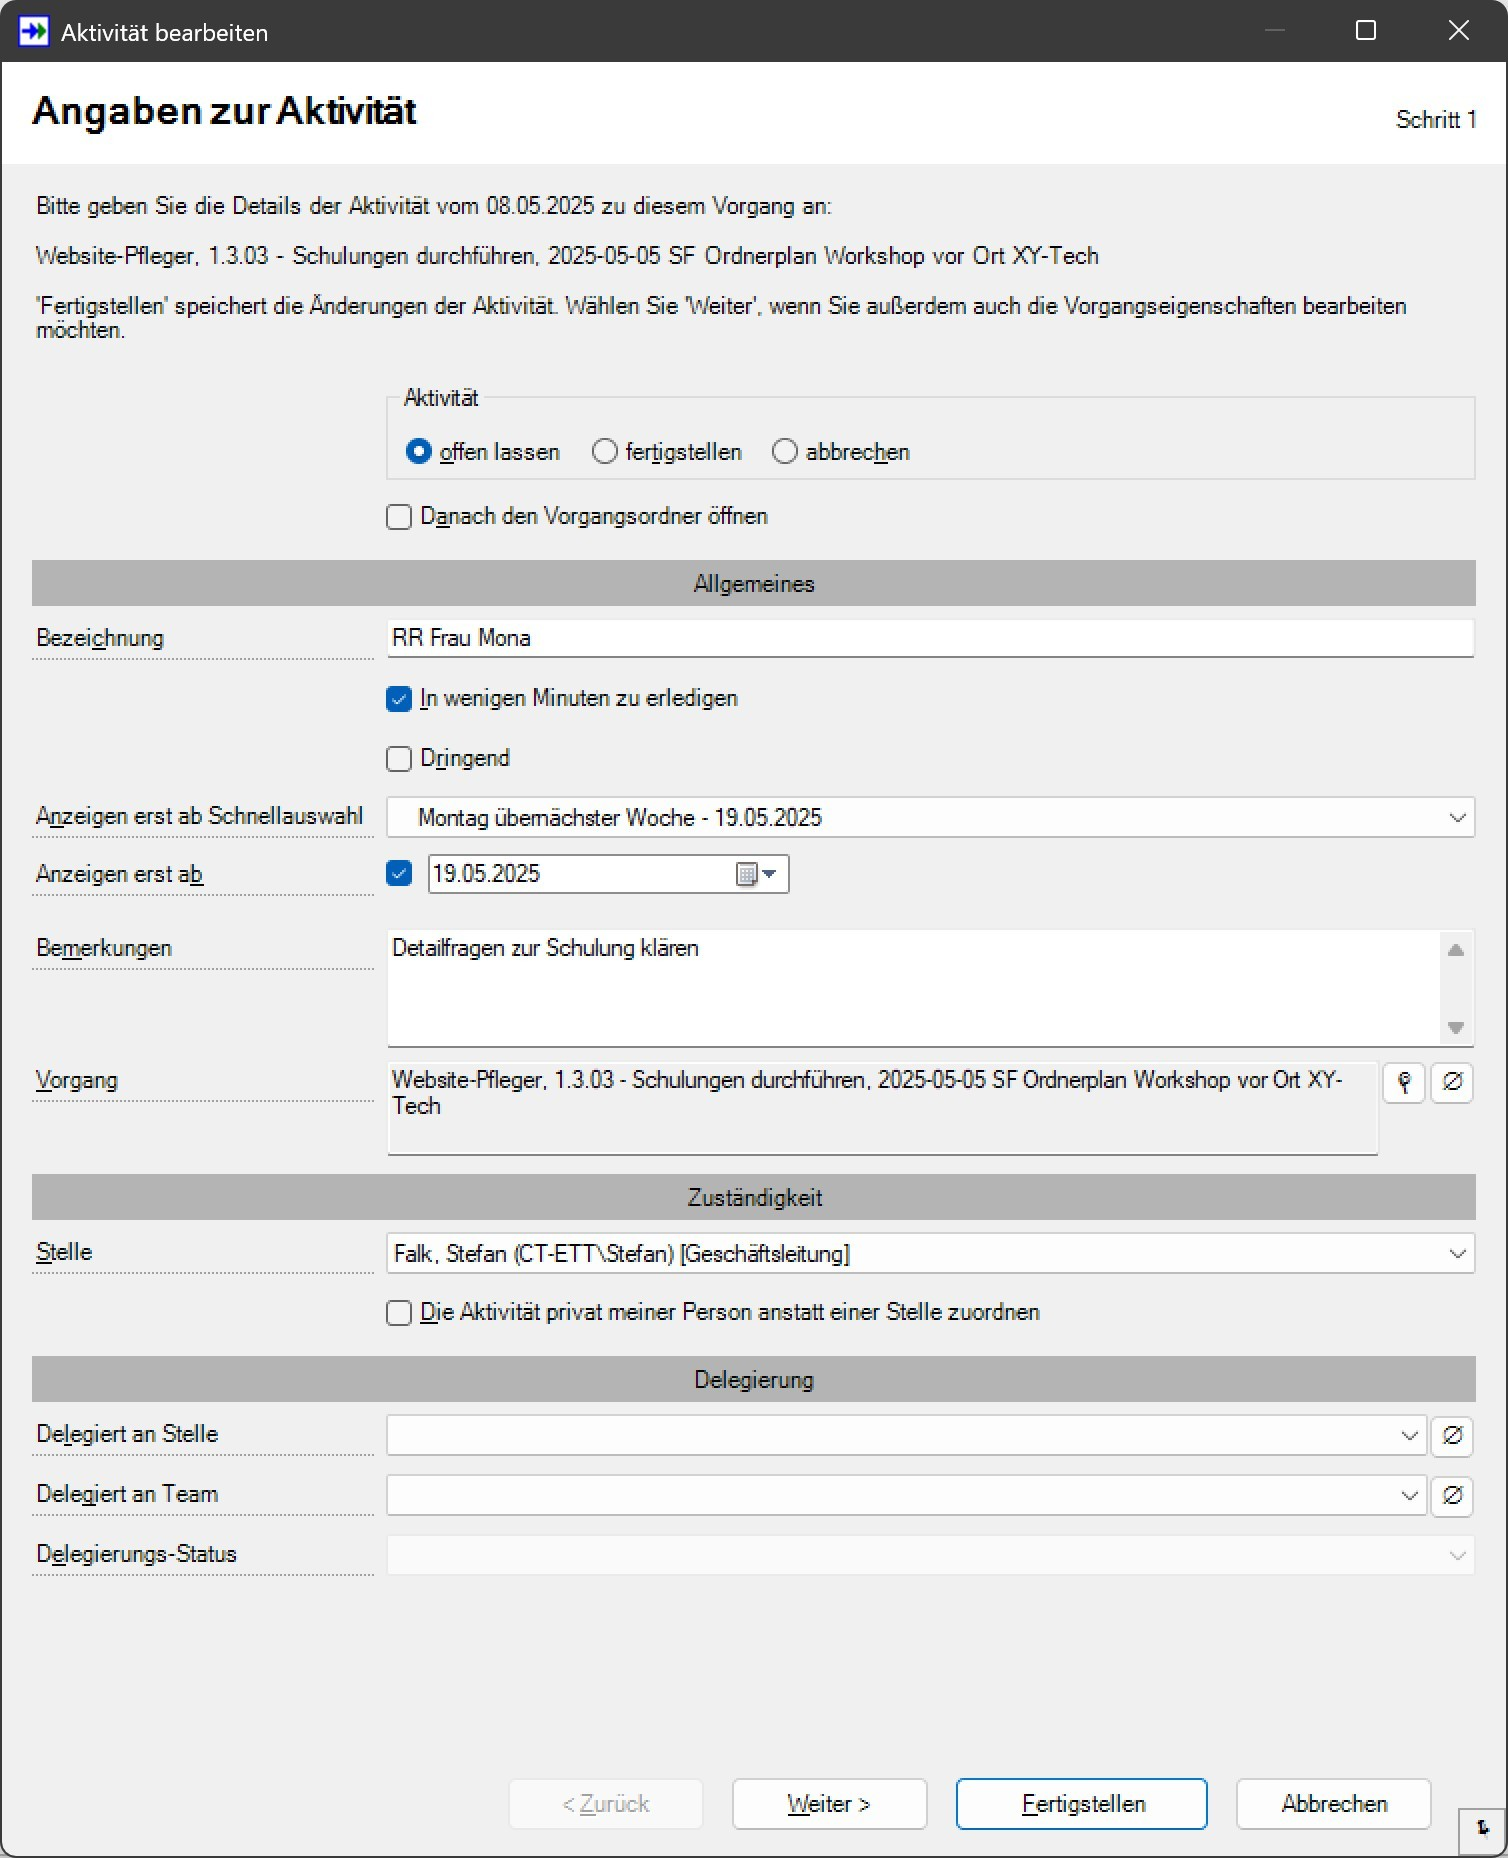Click the Abbrechen button at the bottom
Viewport: 1508px width, 1858px height.
click(1334, 1804)
